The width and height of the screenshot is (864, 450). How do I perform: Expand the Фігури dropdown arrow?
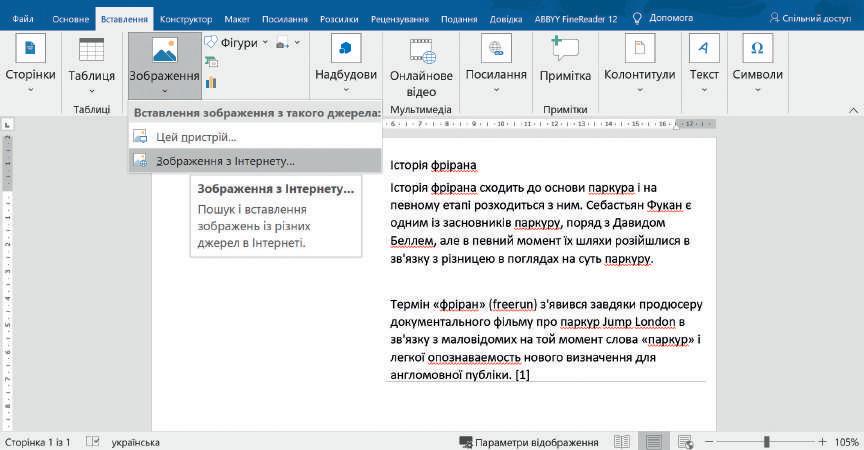(265, 42)
